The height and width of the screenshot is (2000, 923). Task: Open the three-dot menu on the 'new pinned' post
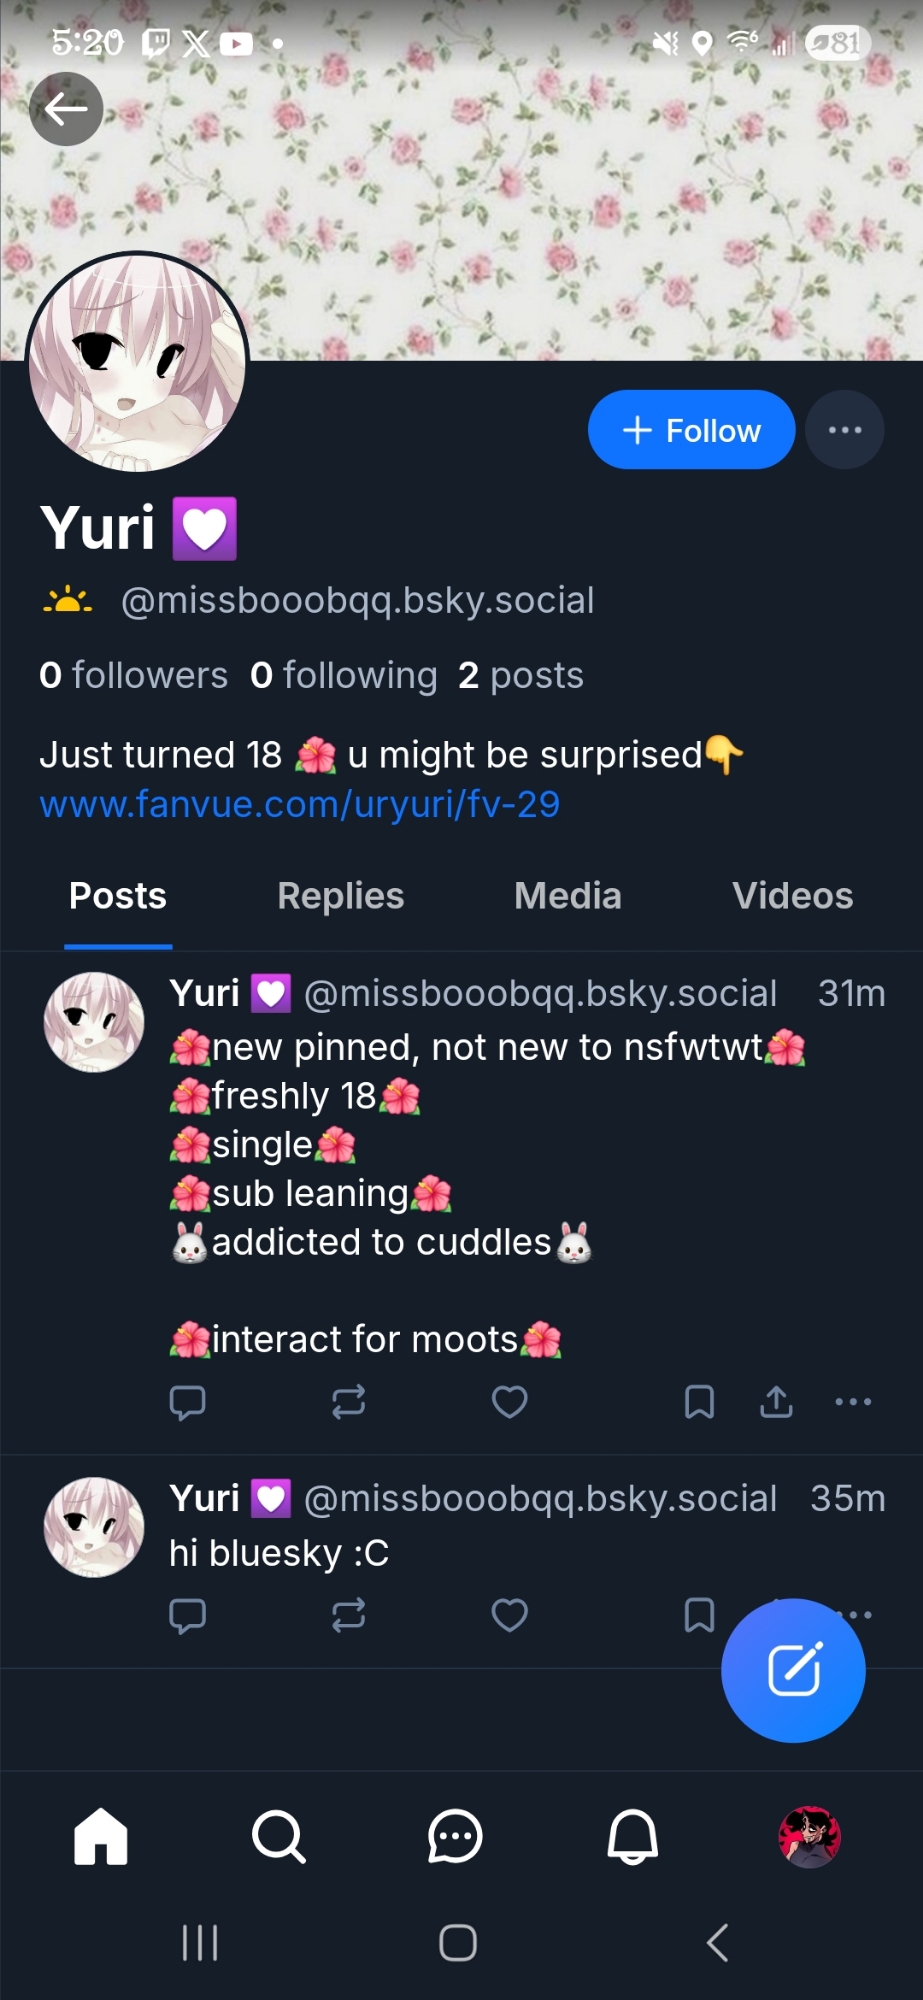[853, 1402]
